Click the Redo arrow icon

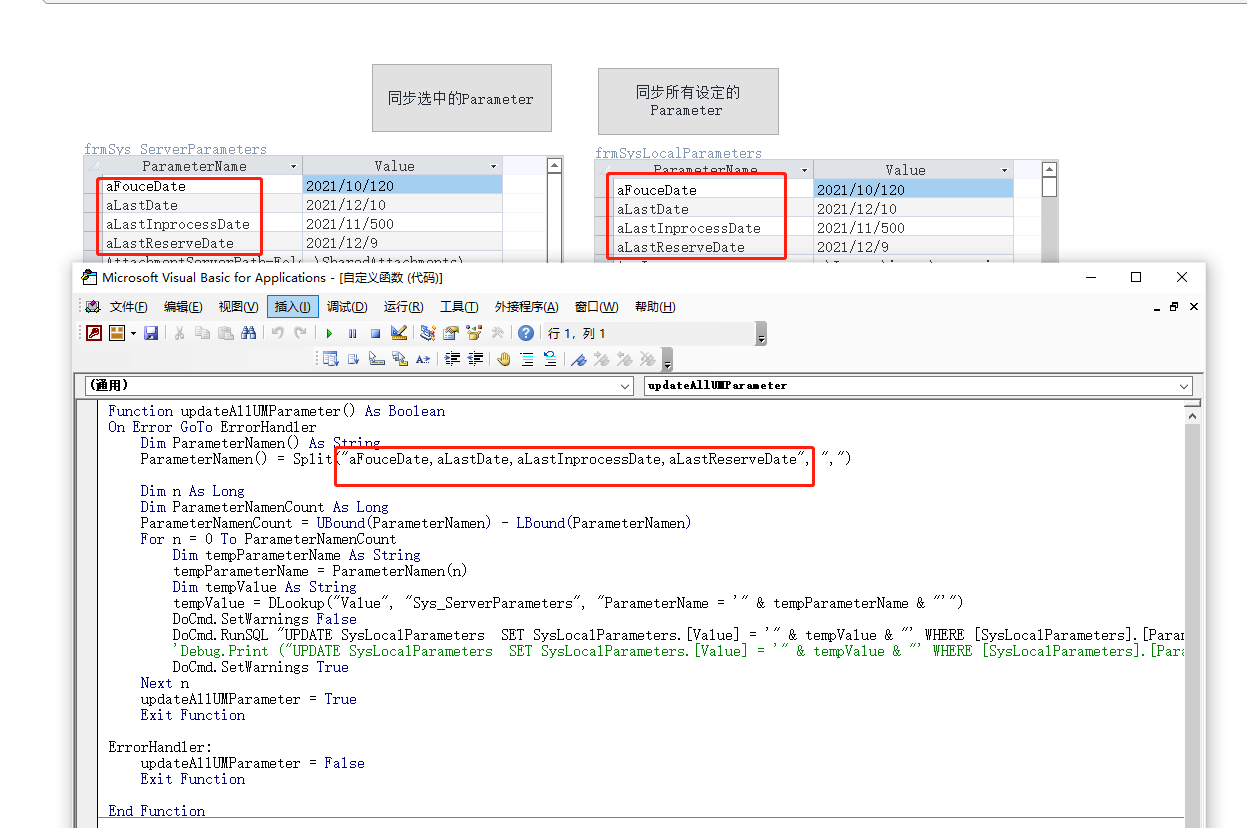click(x=300, y=333)
